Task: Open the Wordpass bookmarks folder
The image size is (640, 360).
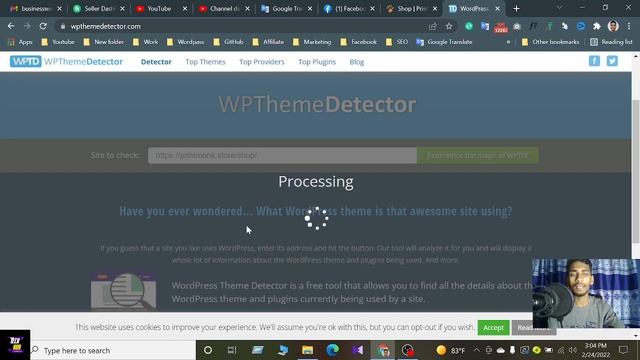Action: click(186, 42)
